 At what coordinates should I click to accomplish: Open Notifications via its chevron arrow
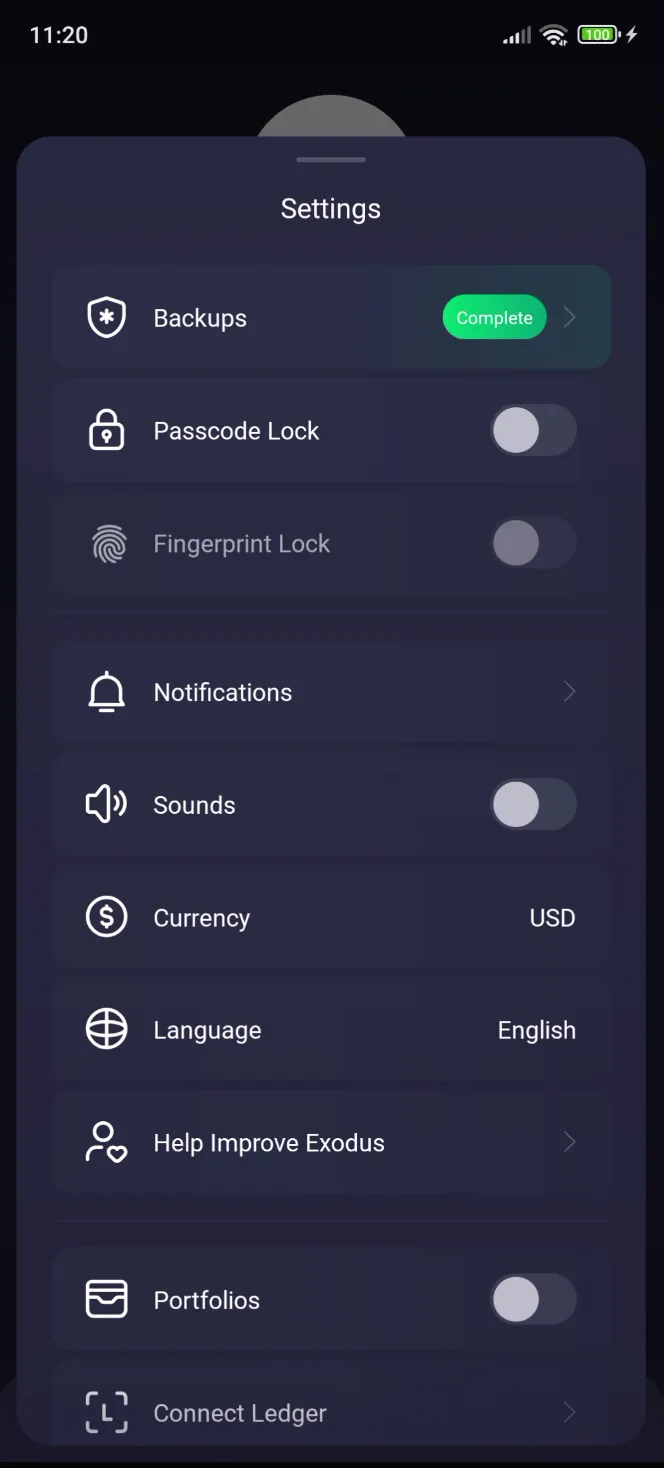569,691
